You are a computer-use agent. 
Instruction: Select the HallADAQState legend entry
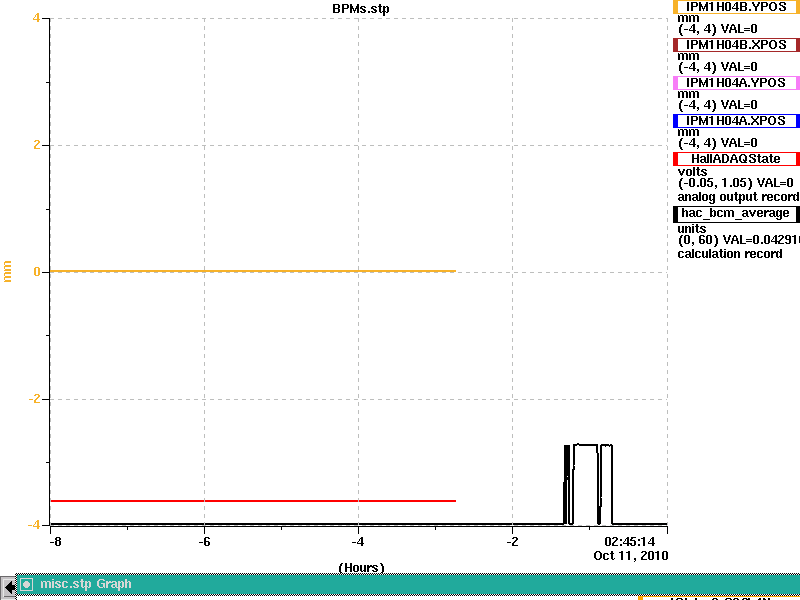(x=736, y=159)
